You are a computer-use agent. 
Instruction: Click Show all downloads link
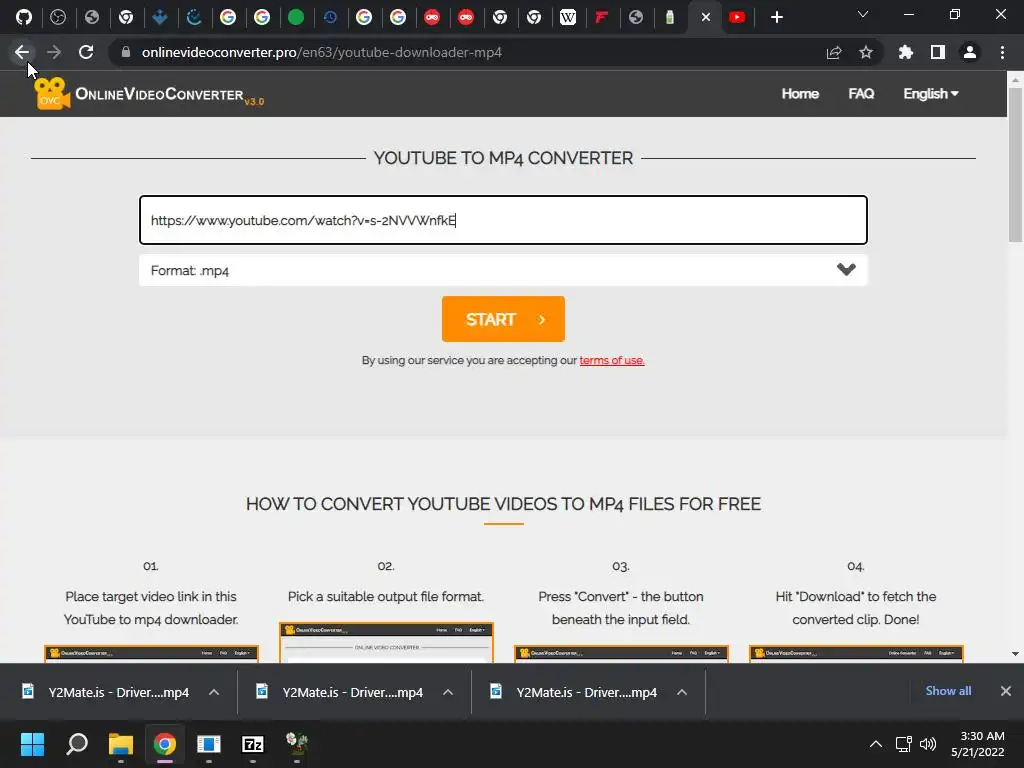(x=948, y=691)
